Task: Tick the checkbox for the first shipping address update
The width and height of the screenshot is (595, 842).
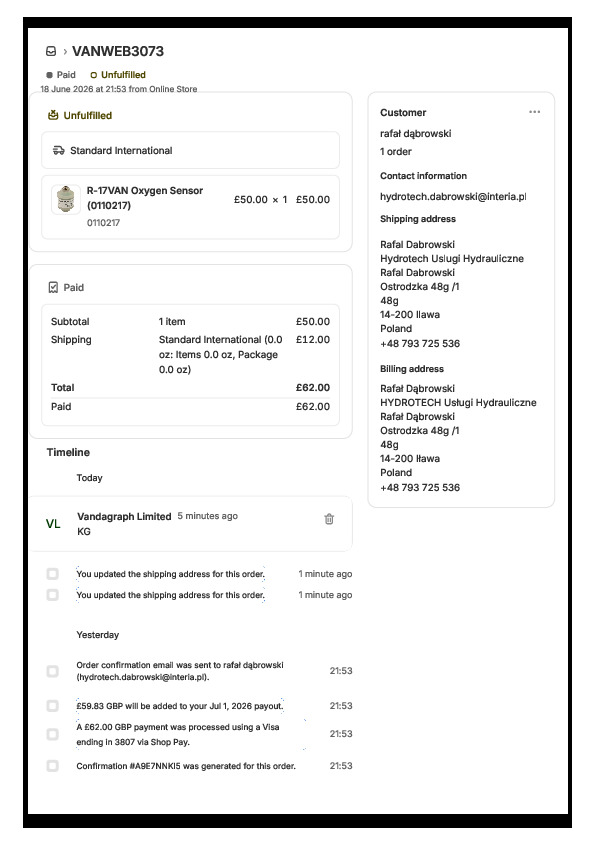Action: click(53, 574)
